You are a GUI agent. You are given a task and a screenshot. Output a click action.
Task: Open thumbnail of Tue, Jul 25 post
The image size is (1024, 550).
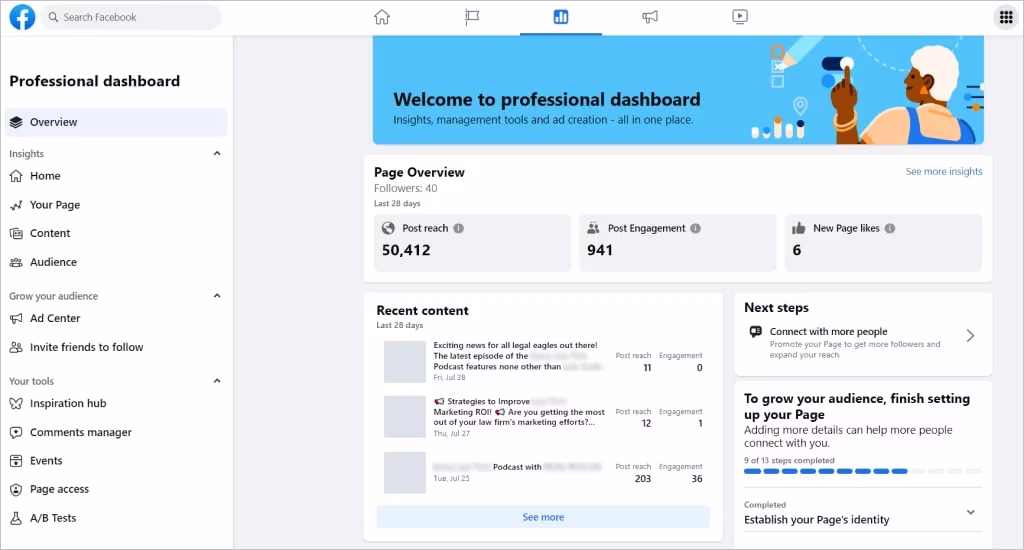[x=405, y=472]
